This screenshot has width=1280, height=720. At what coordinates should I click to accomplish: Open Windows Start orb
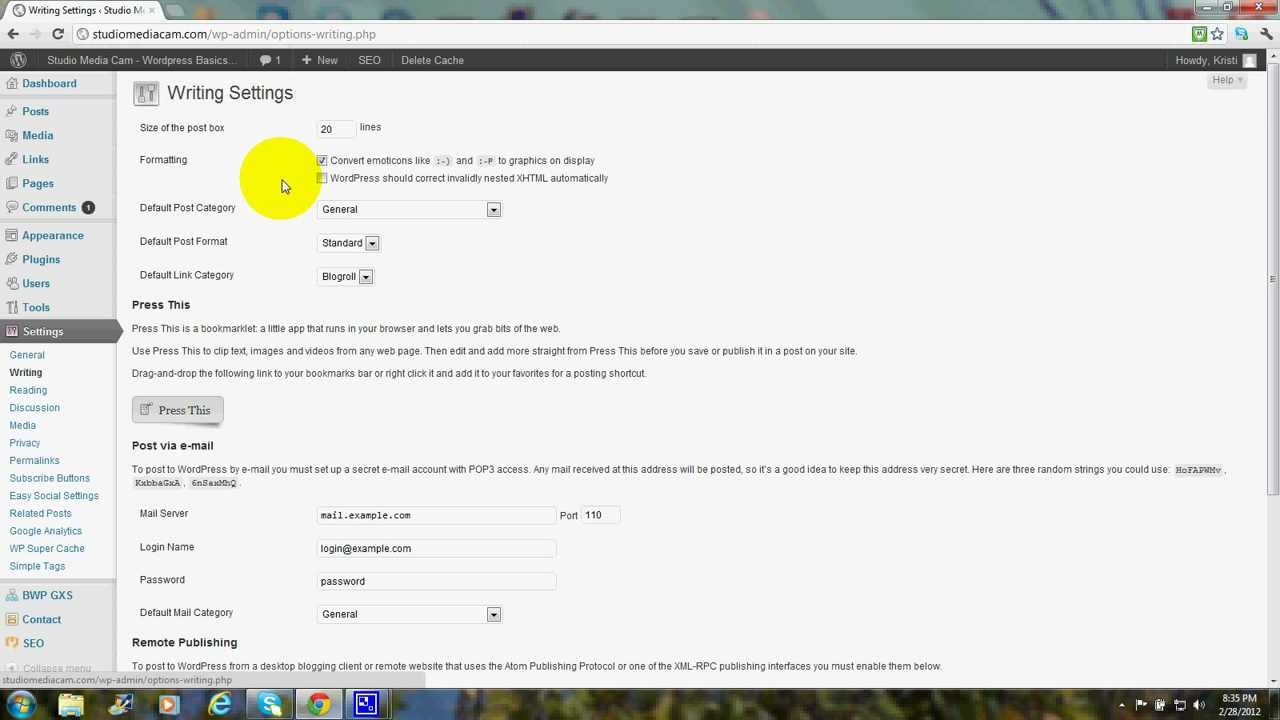[x=21, y=704]
